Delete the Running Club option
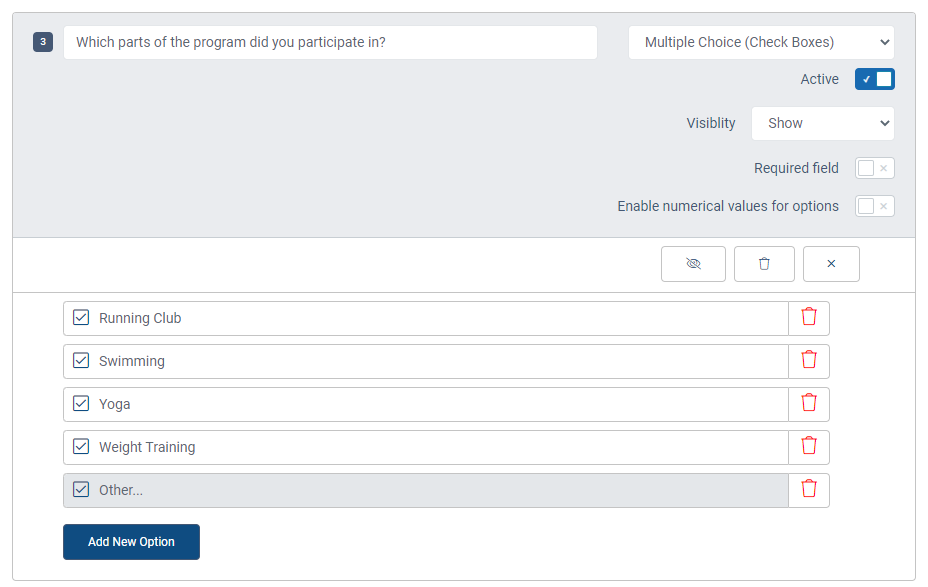The width and height of the screenshot is (928, 587). [809, 318]
